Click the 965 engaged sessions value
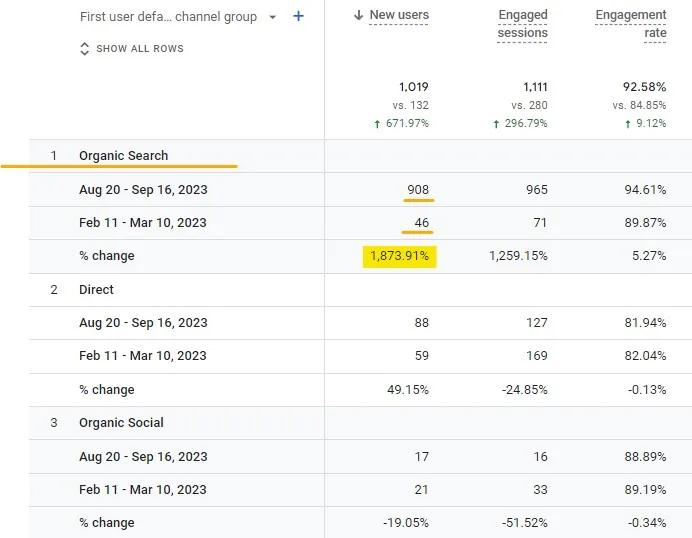This screenshot has height=538, width=692. point(537,190)
